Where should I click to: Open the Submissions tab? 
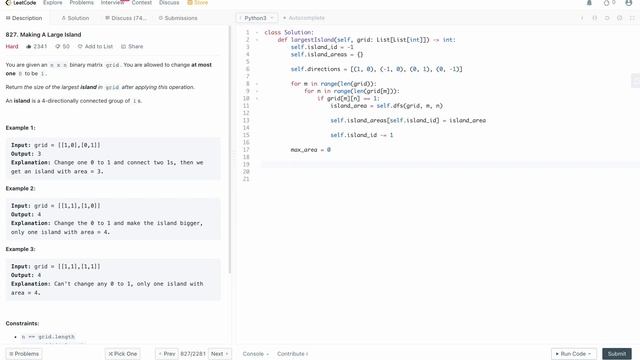coord(178,18)
